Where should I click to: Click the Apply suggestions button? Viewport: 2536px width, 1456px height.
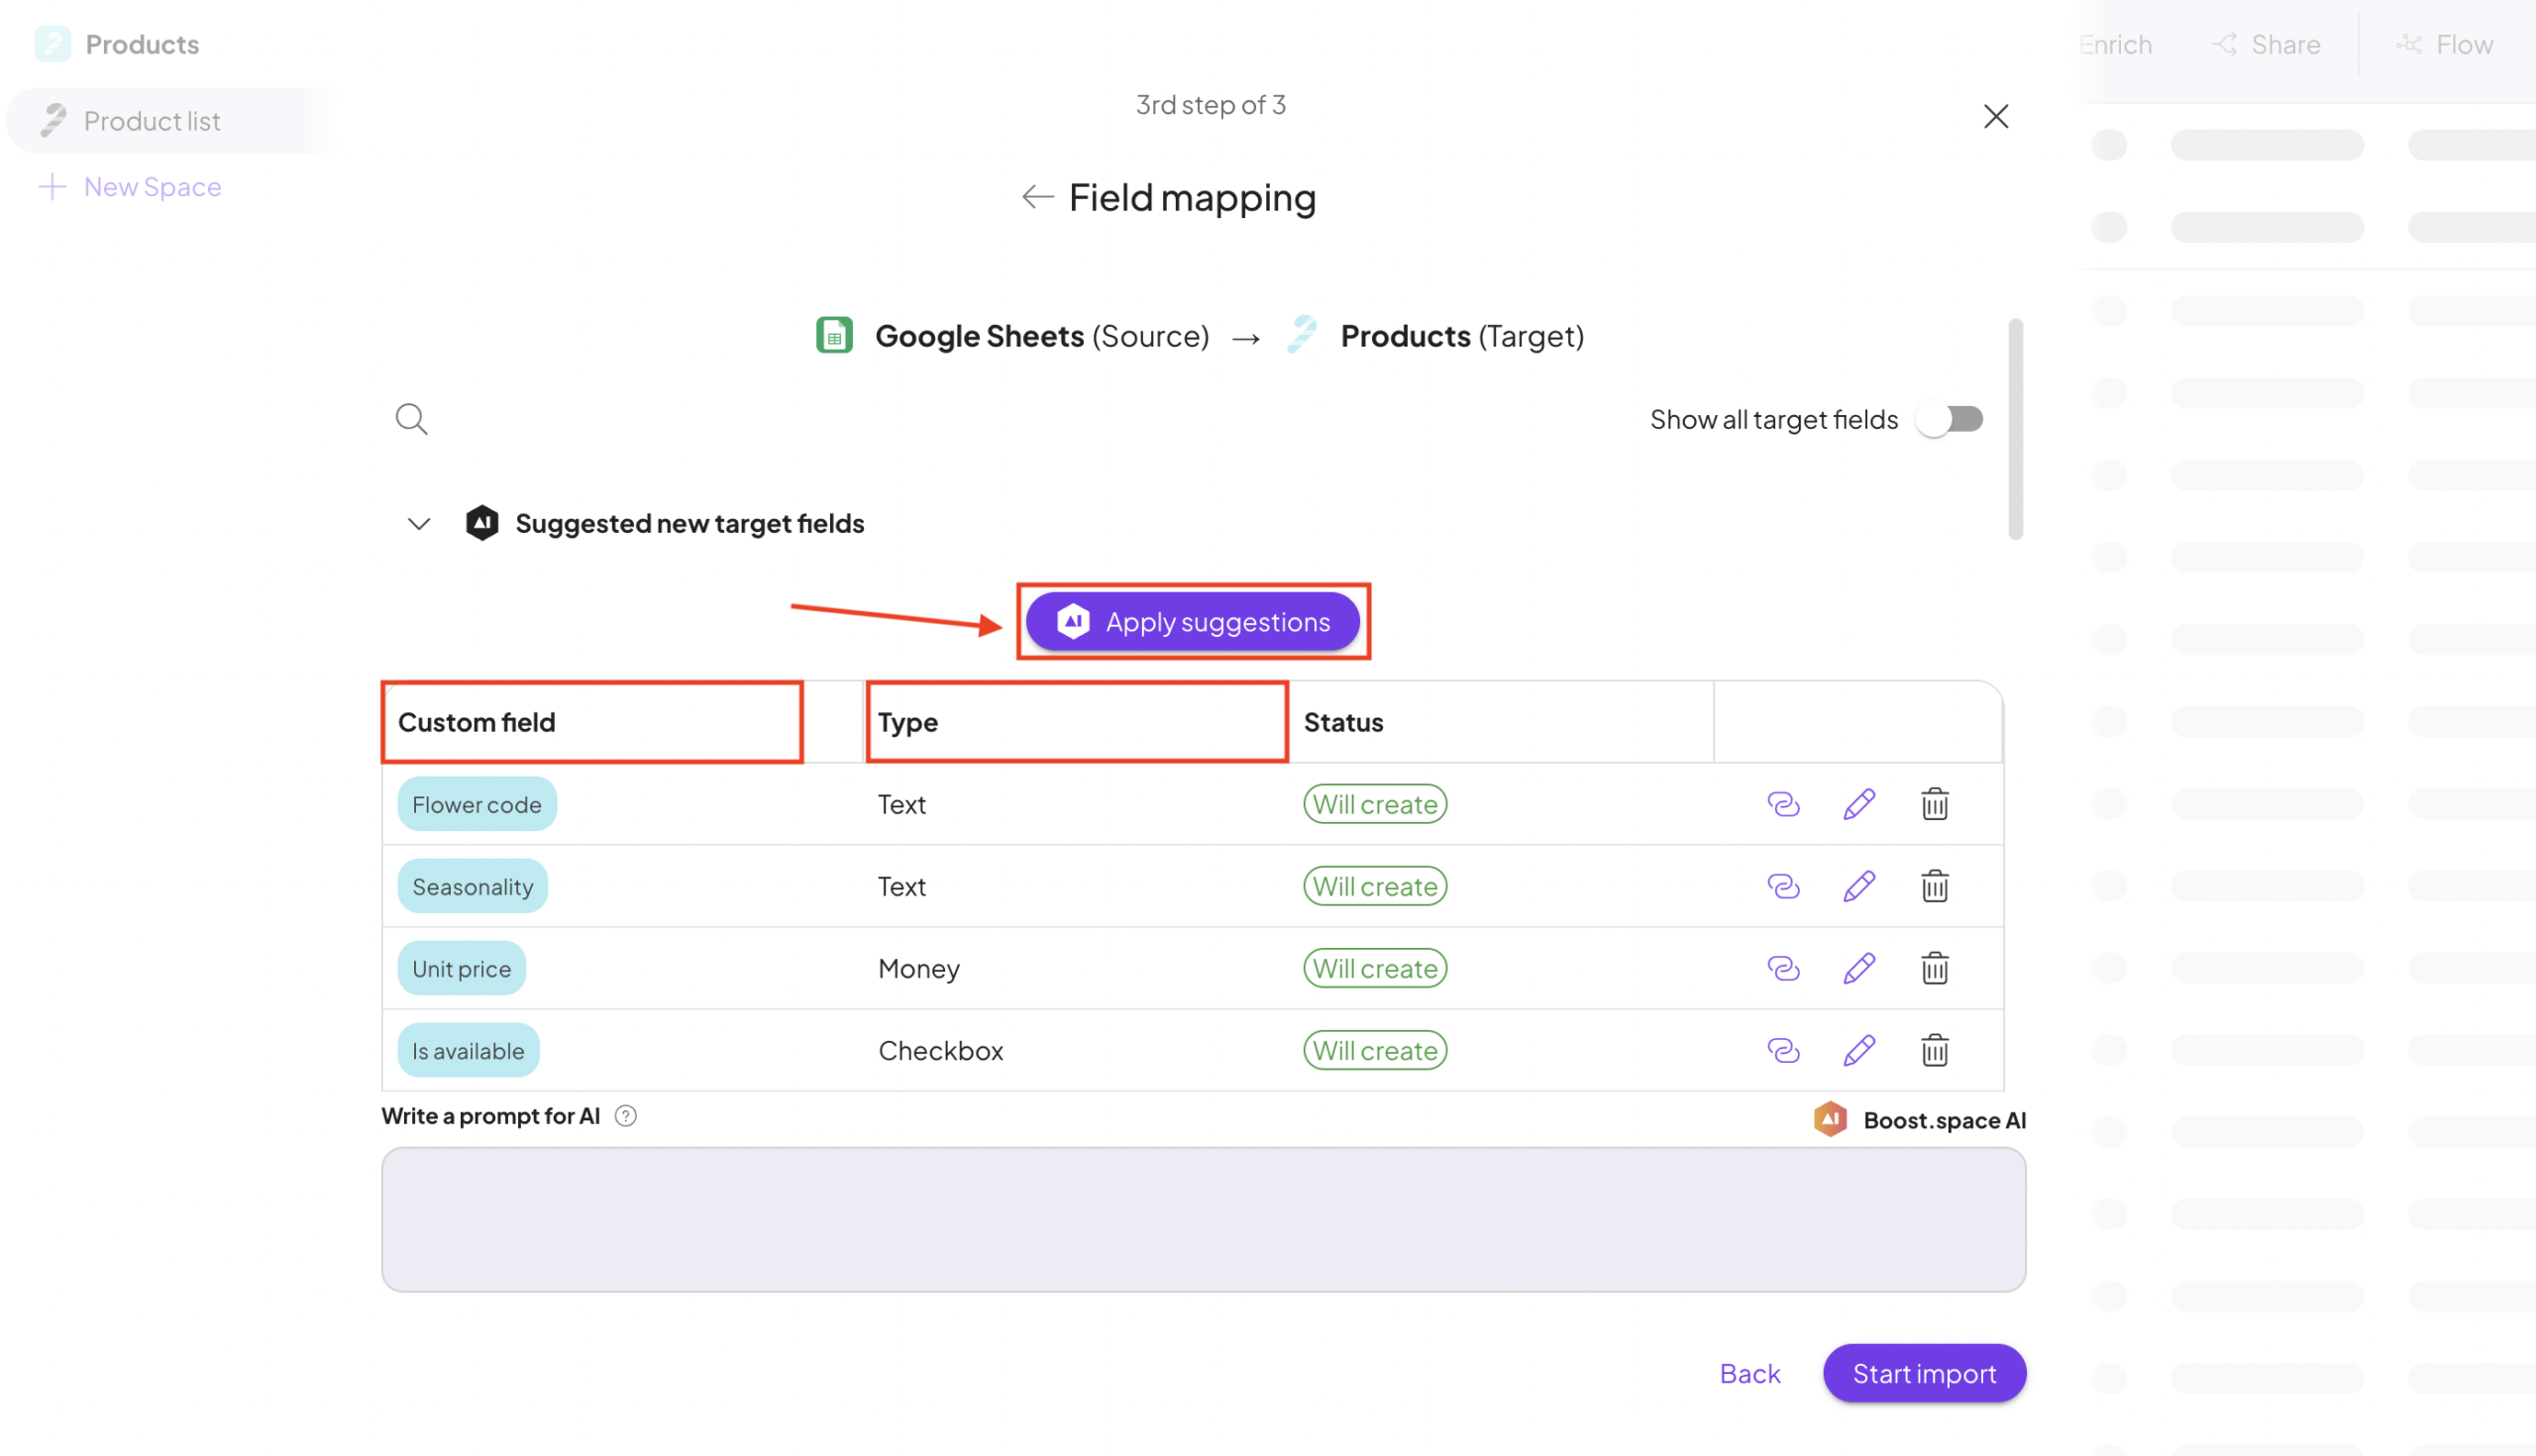pyautogui.click(x=1192, y=622)
